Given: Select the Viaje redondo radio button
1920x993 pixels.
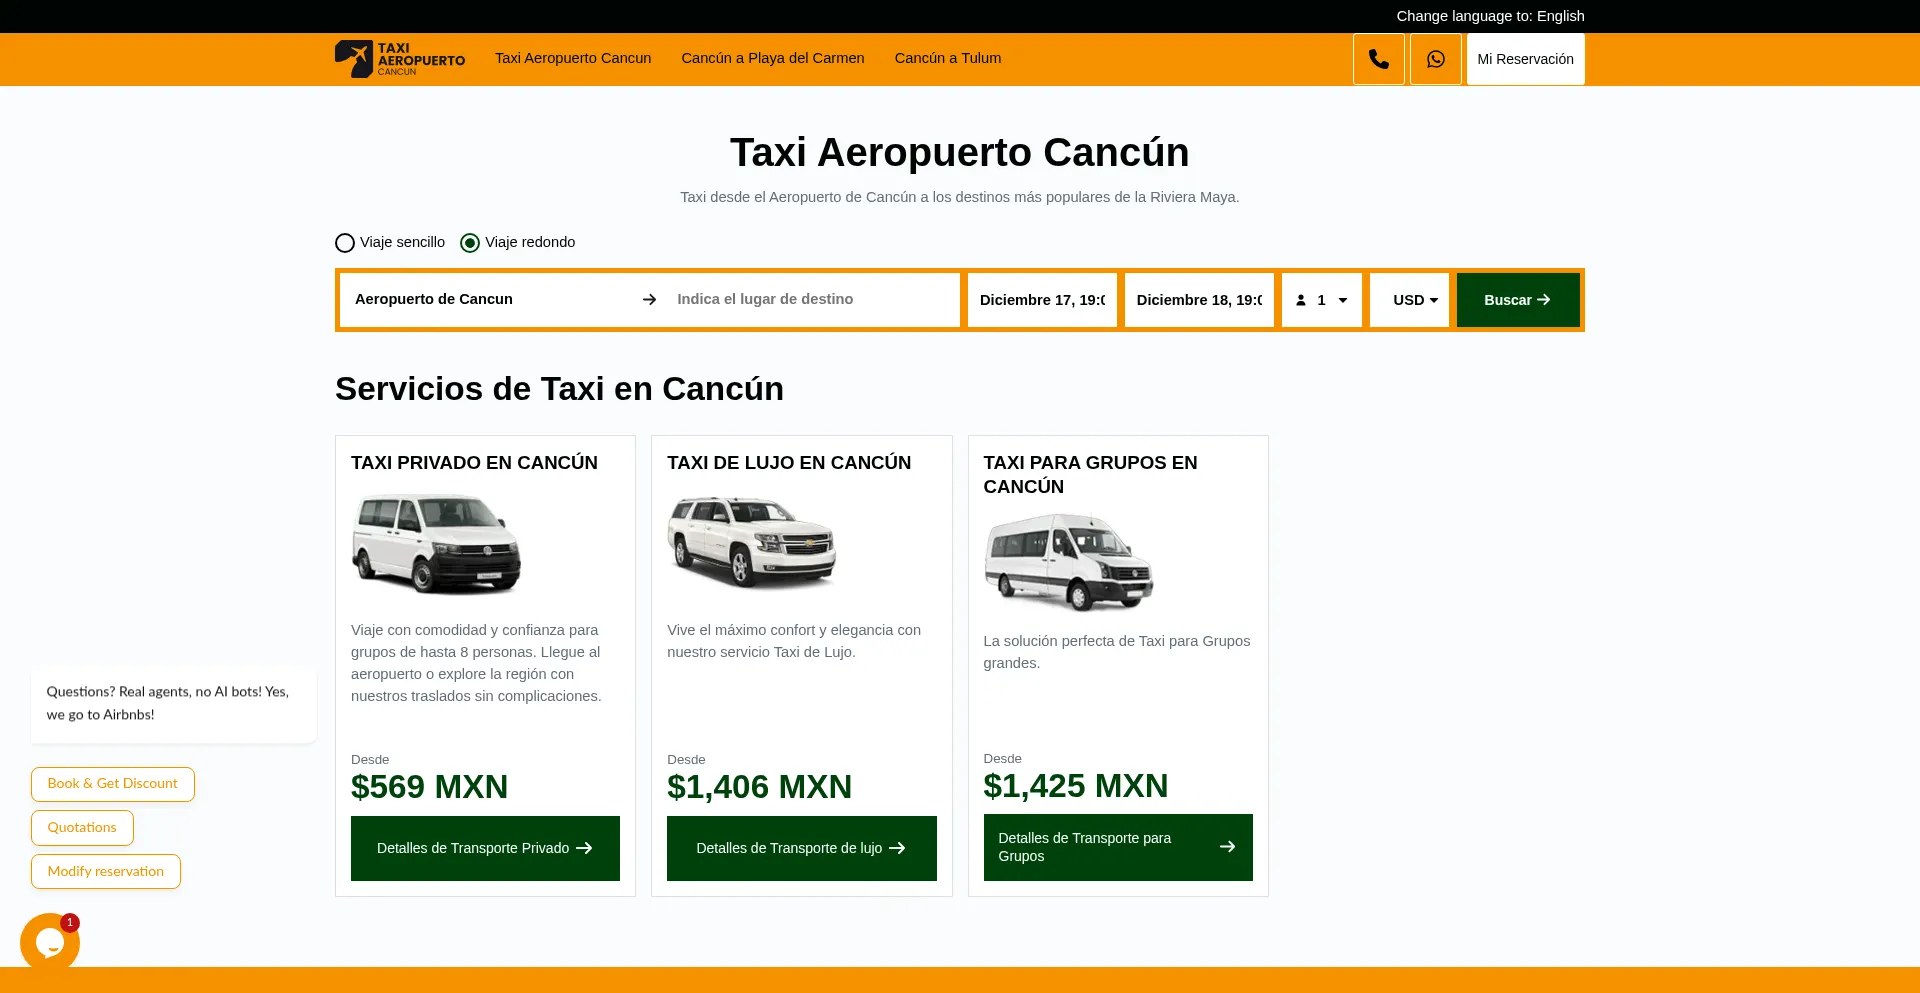Looking at the screenshot, I should pos(470,242).
